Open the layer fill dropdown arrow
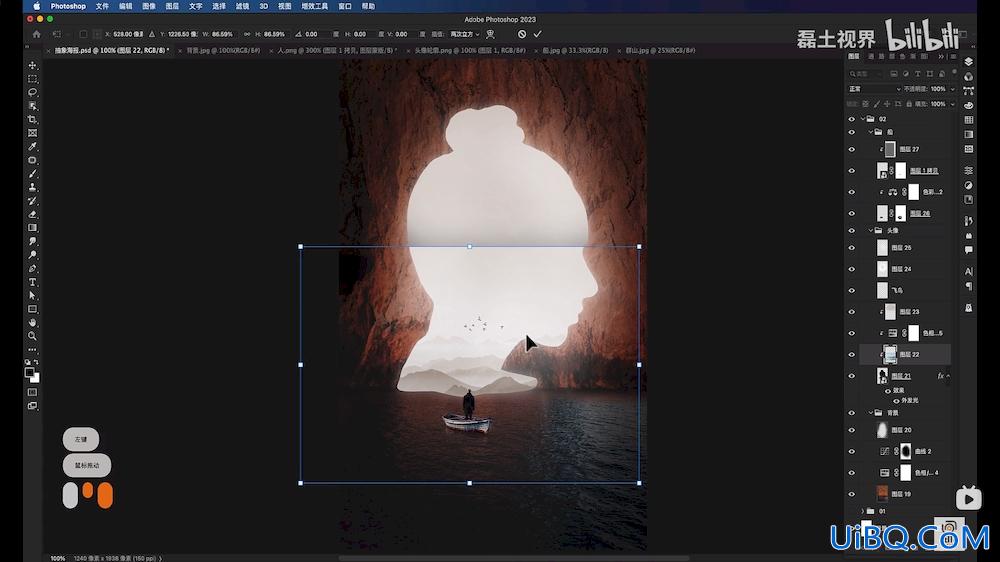Image resolution: width=1000 pixels, height=562 pixels. (952, 104)
